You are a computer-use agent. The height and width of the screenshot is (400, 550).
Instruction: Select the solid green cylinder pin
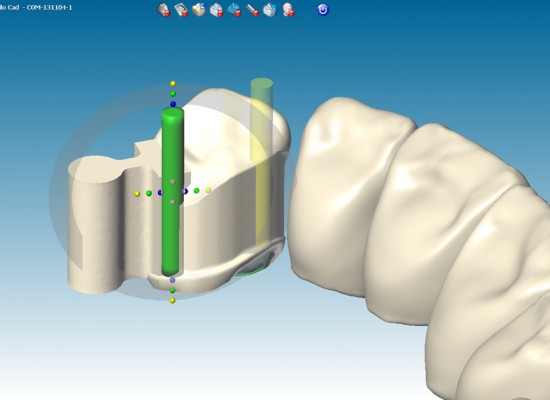(x=172, y=192)
